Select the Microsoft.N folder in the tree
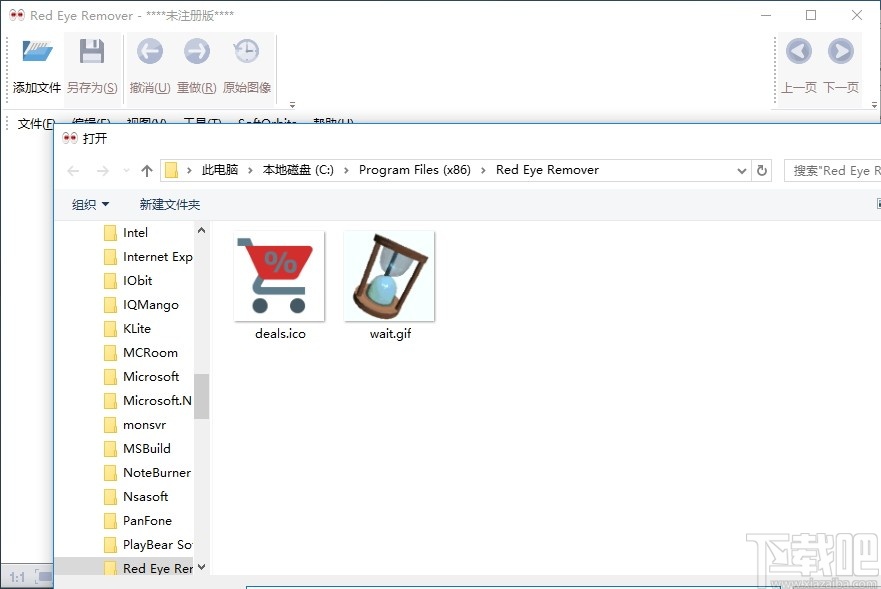 pyautogui.click(x=148, y=401)
